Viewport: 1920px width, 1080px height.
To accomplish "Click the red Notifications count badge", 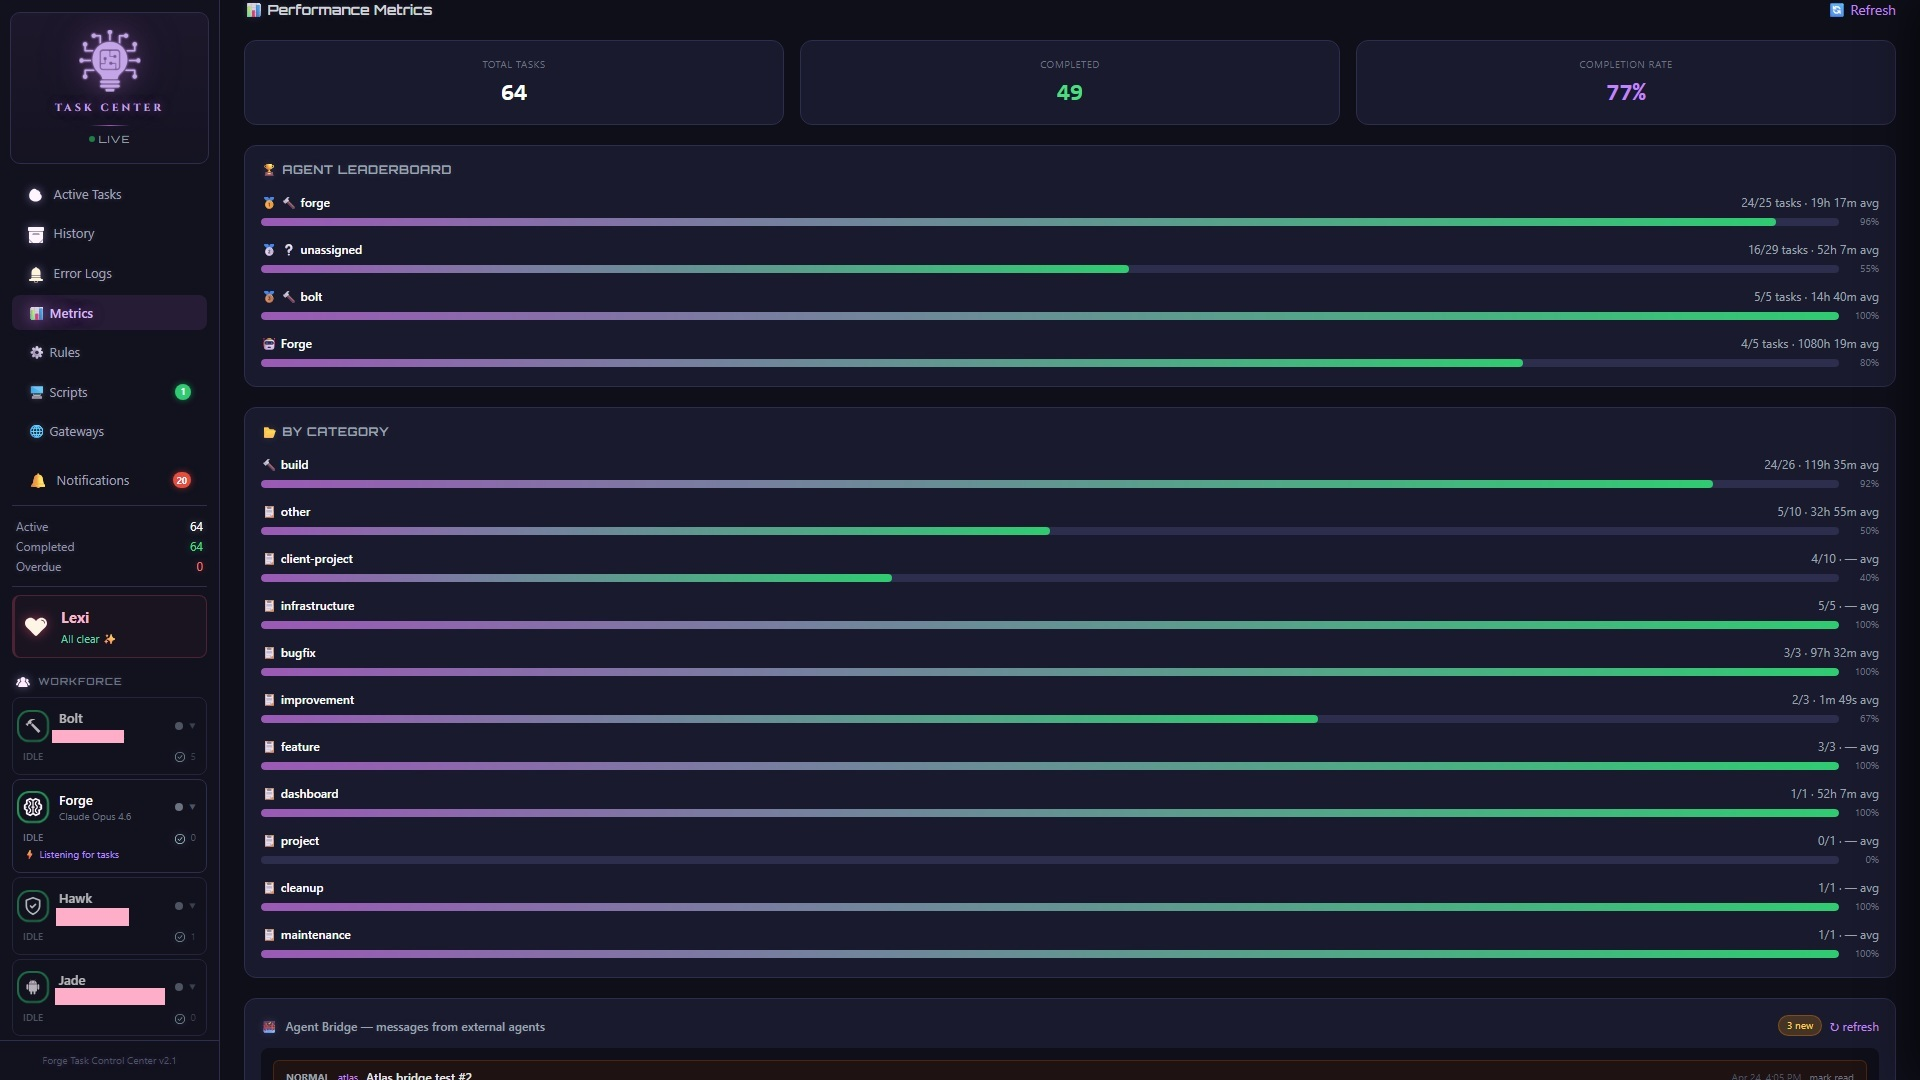I will tap(182, 481).
